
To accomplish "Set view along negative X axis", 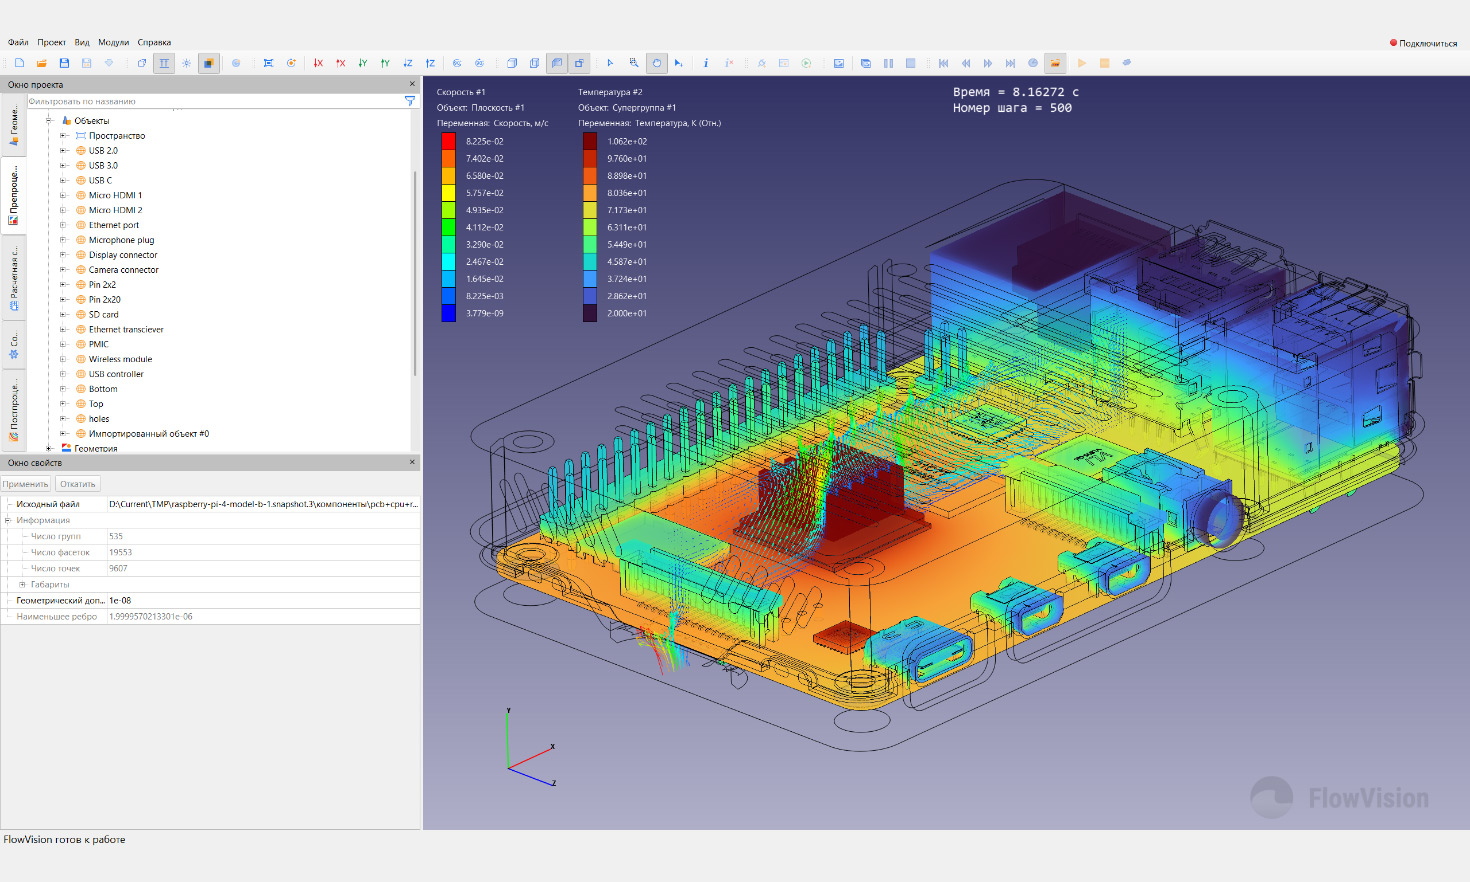I will coord(318,63).
